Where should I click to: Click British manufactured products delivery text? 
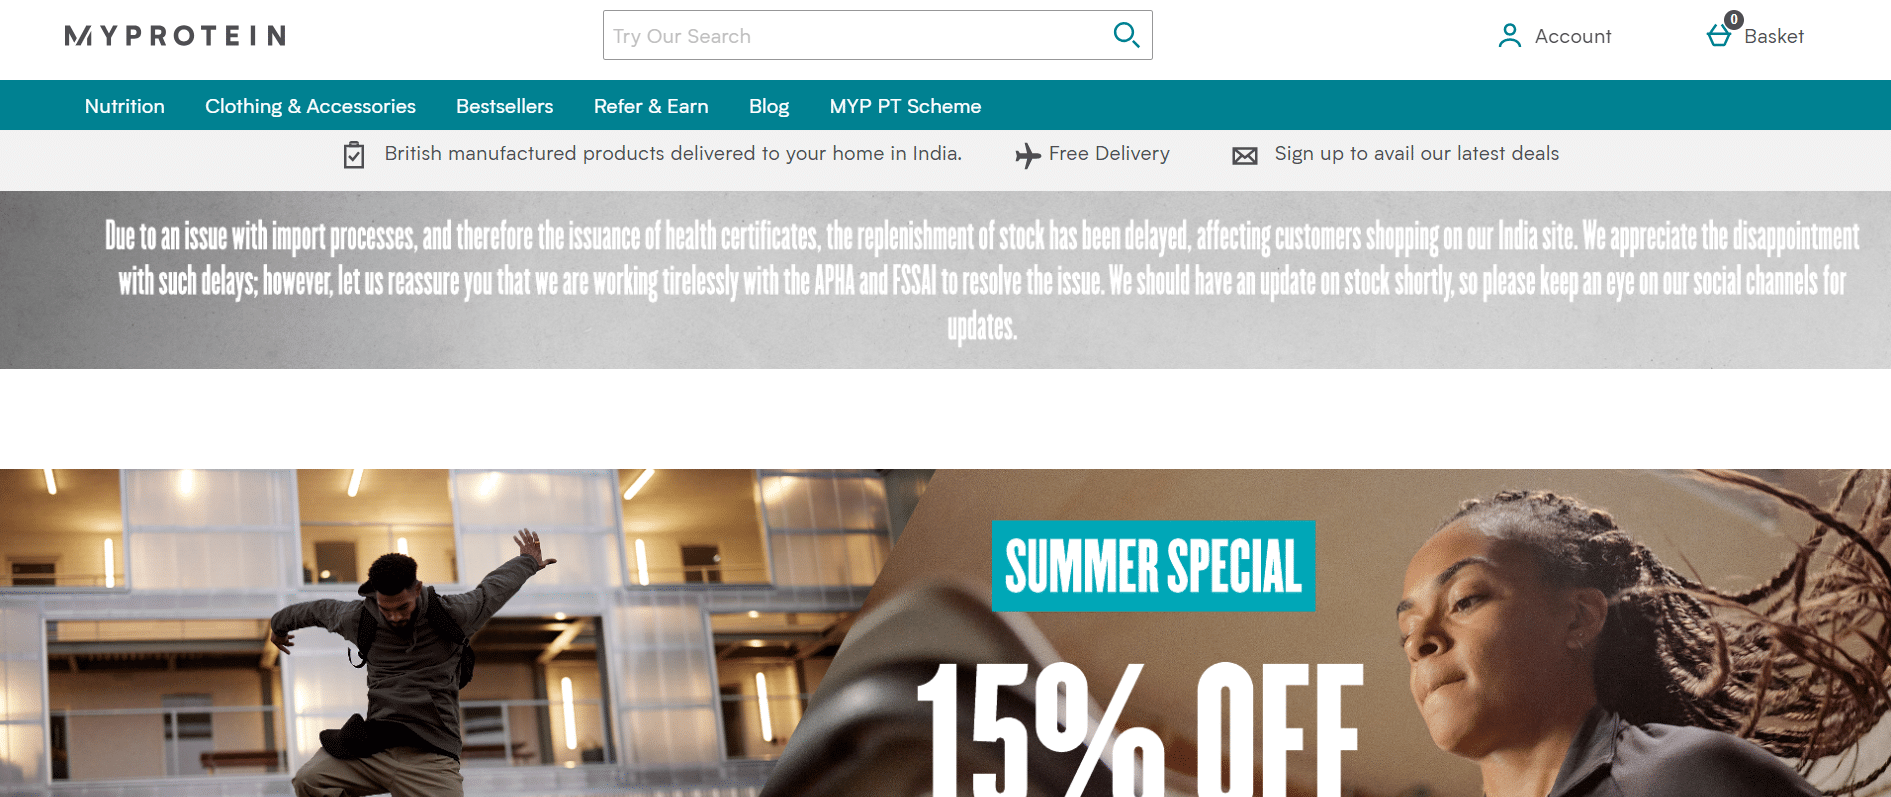click(x=673, y=153)
